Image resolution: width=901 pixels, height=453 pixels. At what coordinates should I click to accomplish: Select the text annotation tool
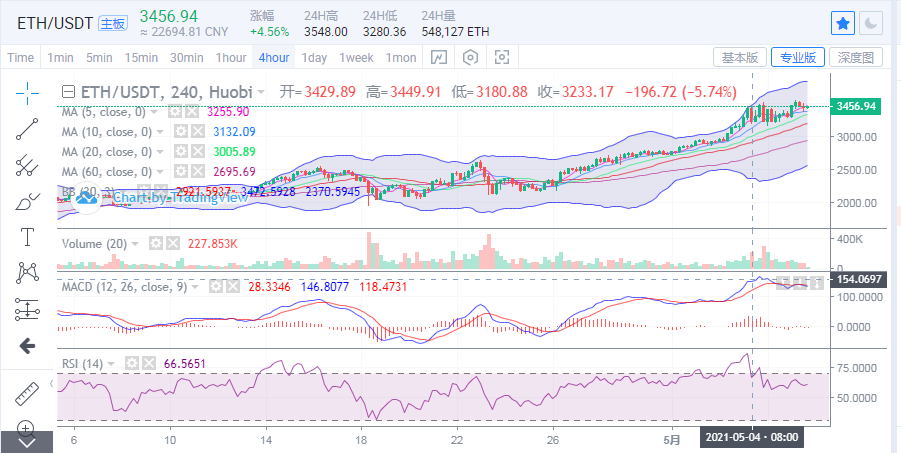[x=27, y=237]
